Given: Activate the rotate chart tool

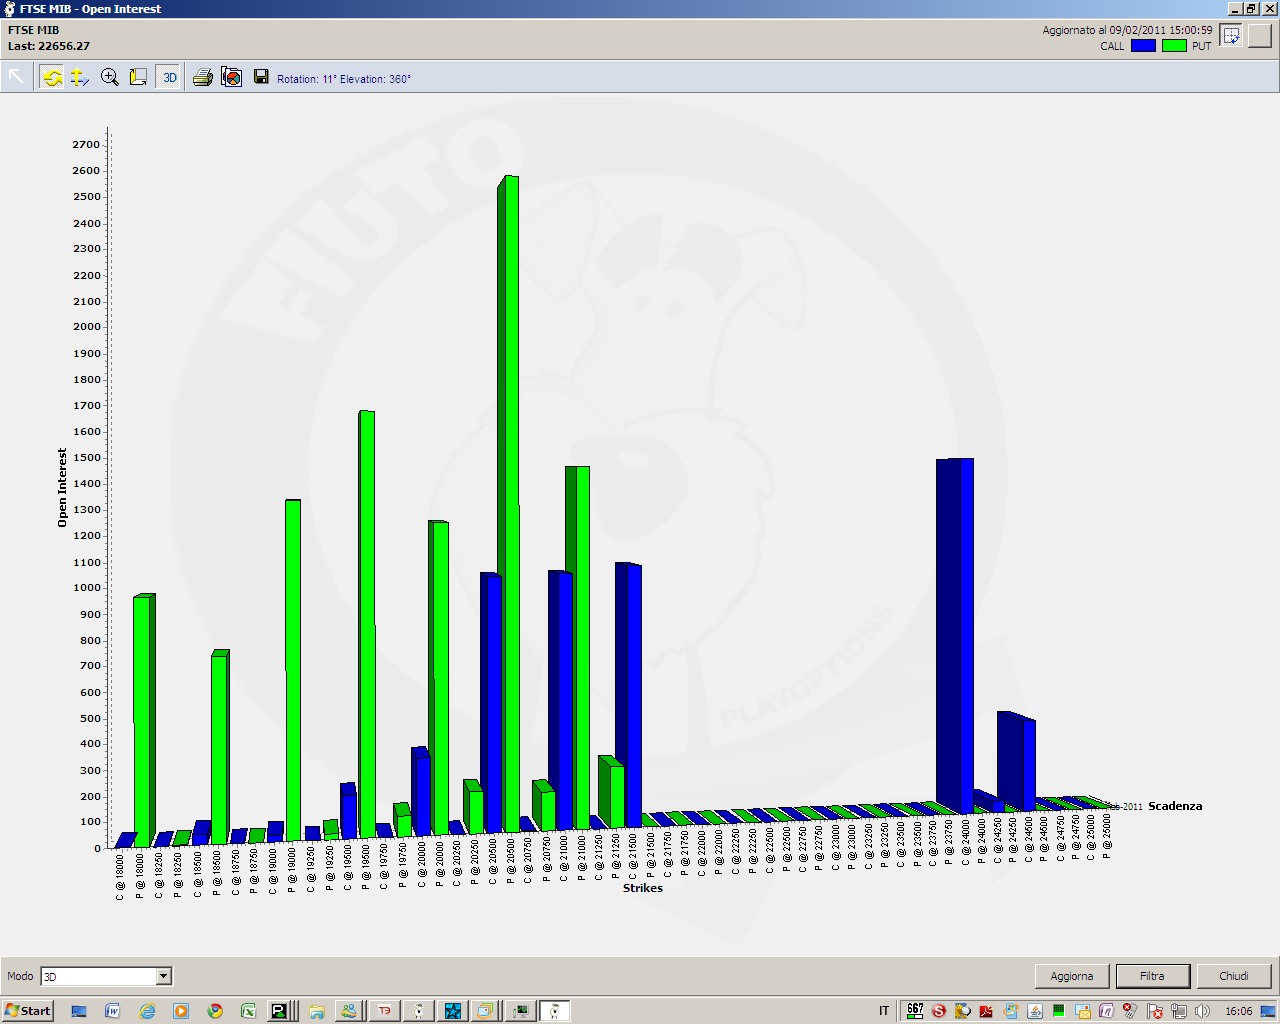Looking at the screenshot, I should click(51, 77).
